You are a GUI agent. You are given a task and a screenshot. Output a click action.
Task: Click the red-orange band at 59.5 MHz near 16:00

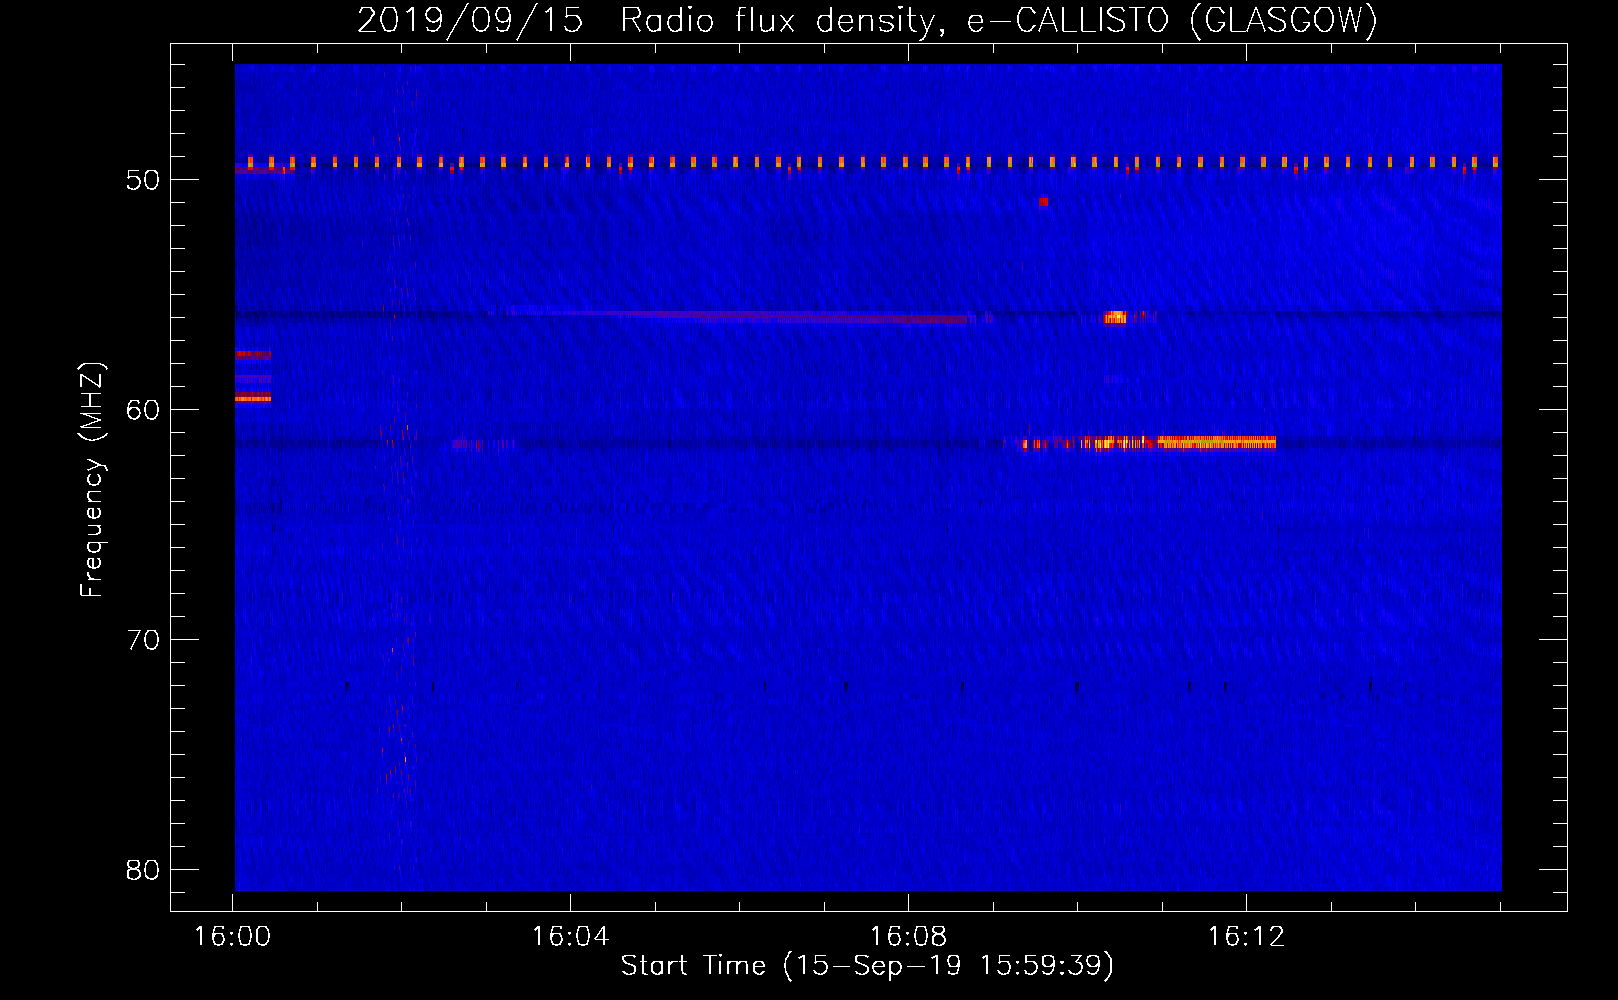(x=253, y=398)
